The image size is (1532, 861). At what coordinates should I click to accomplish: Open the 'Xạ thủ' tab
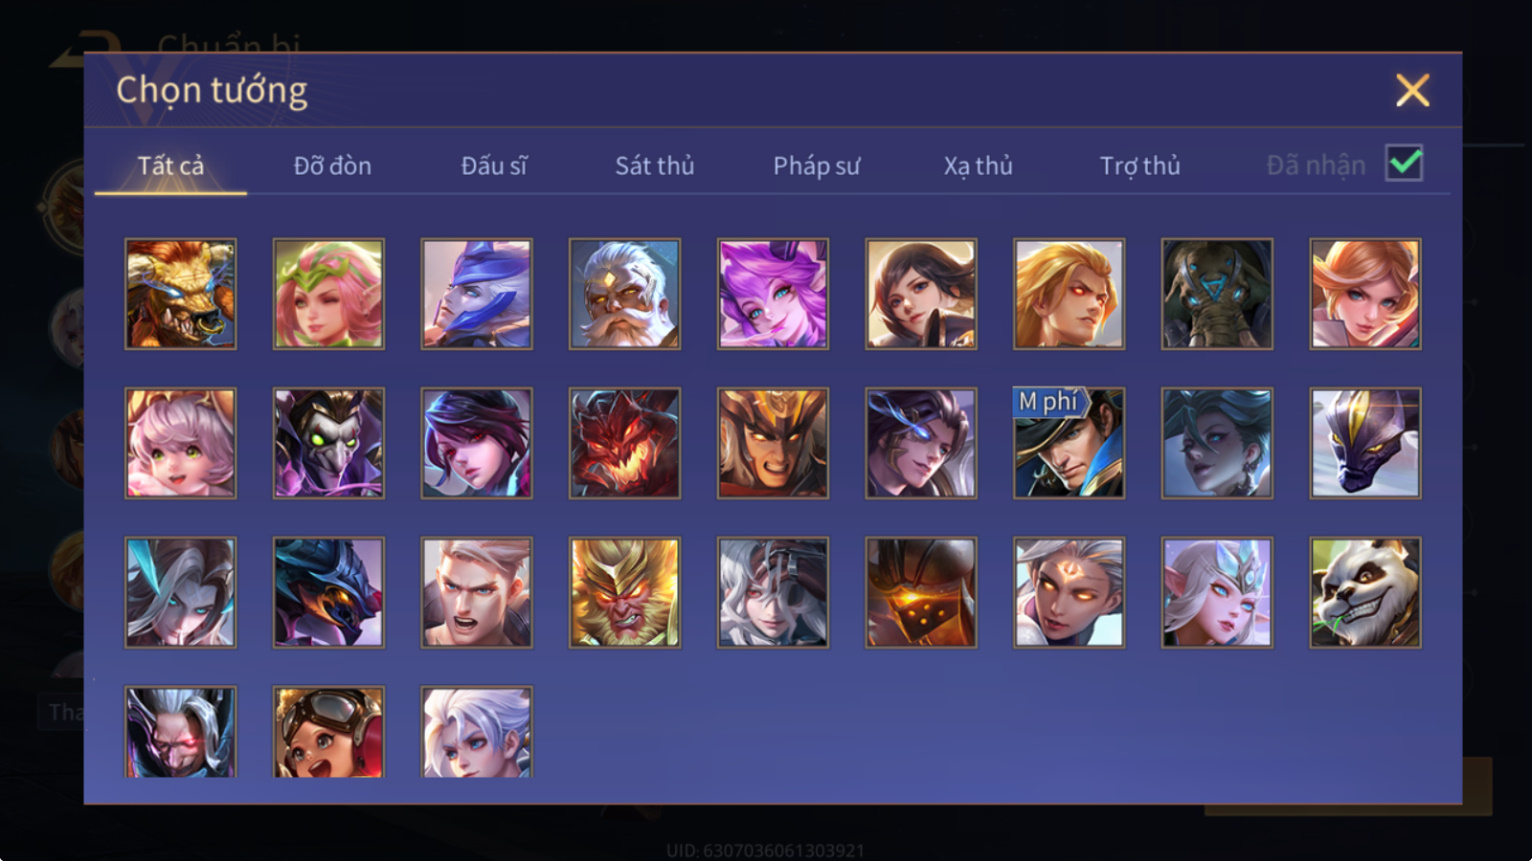(x=978, y=166)
